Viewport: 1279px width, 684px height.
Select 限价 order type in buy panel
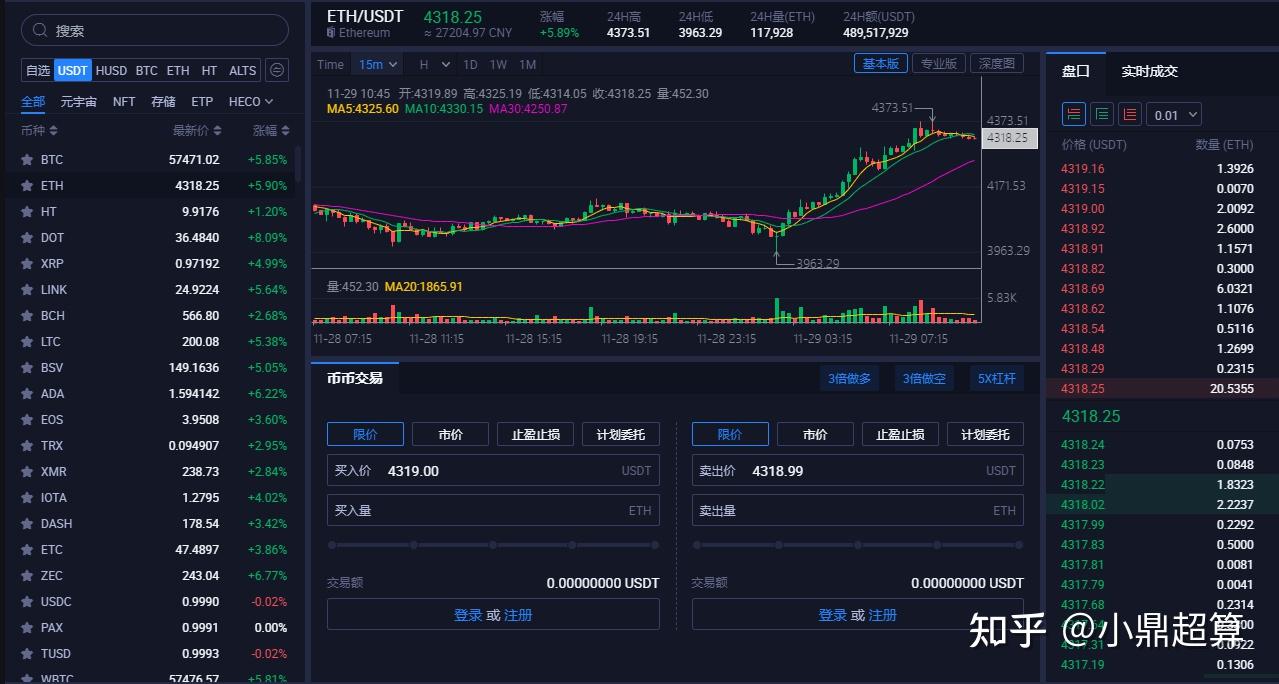click(x=365, y=434)
